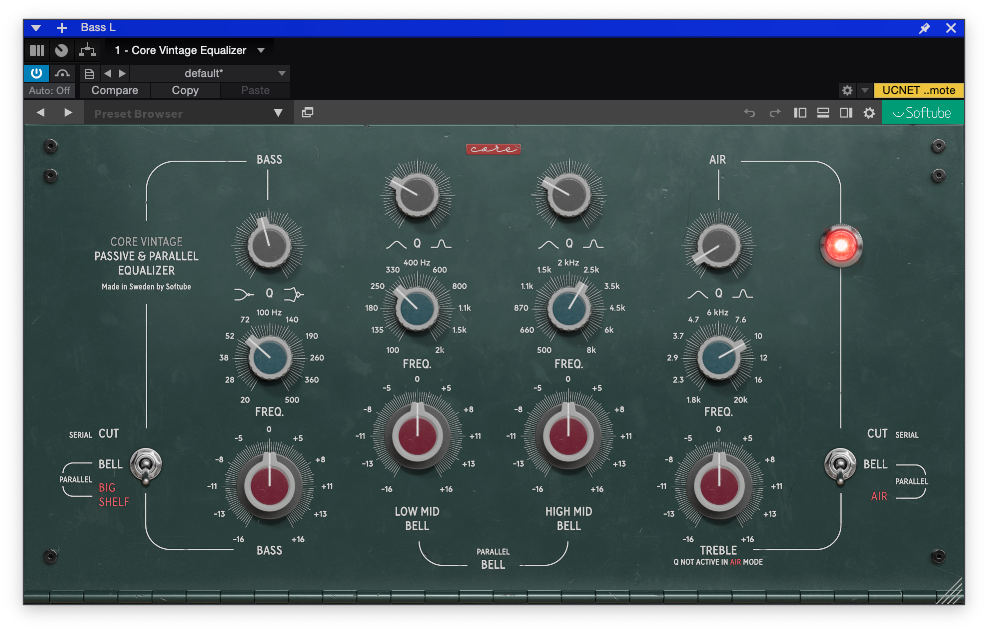
Task: Click the Low Mid Q knob
Action: (416, 195)
